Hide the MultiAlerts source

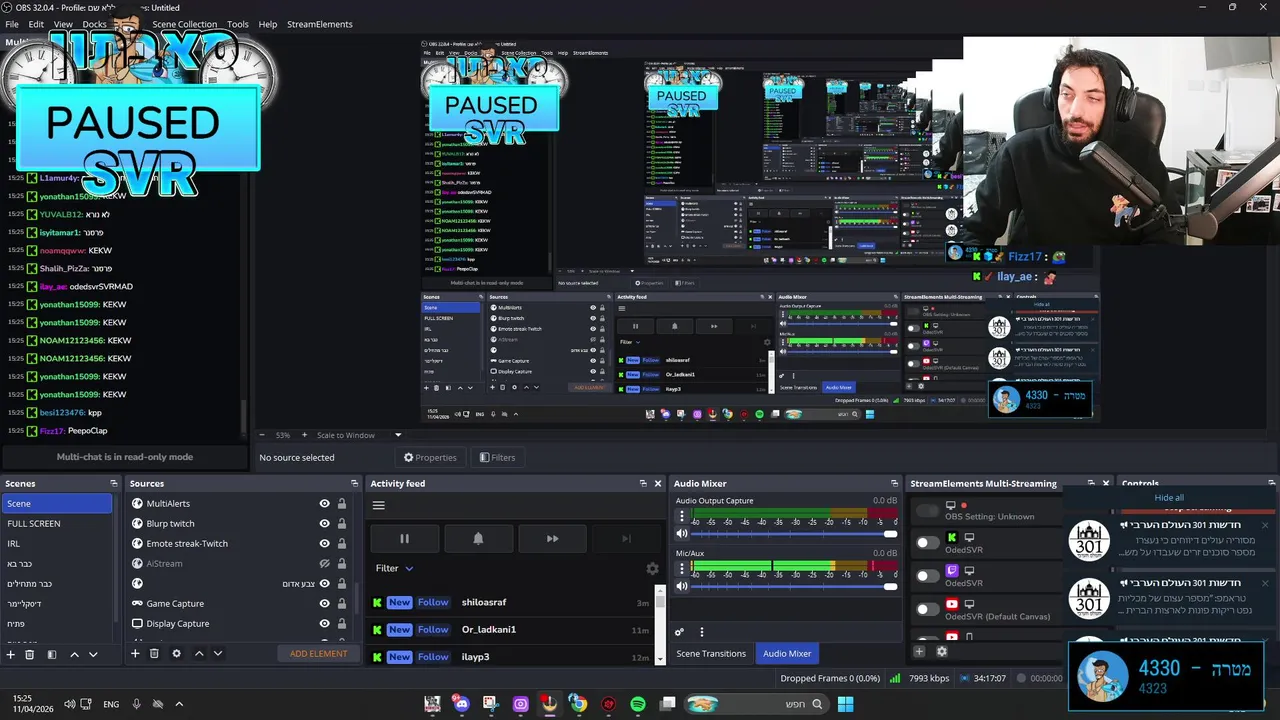point(324,504)
